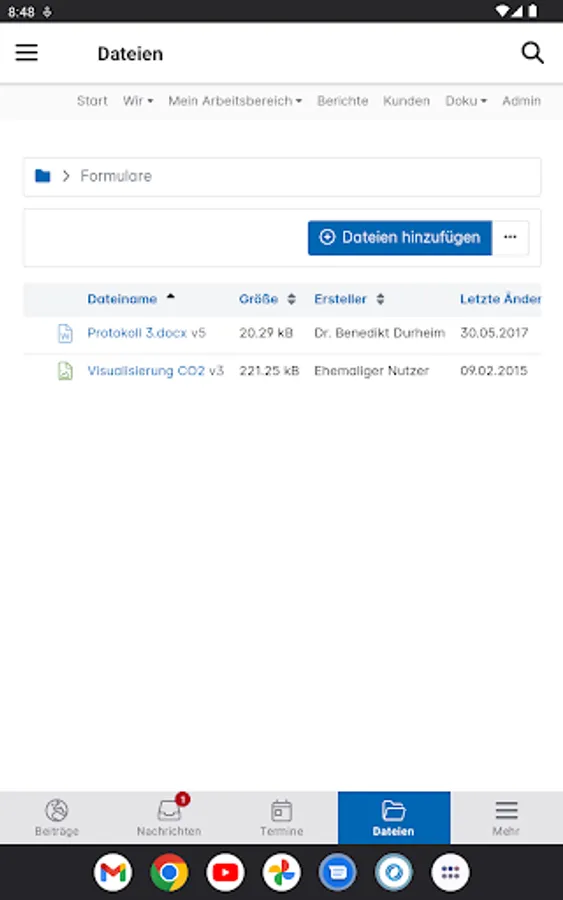Open image file icon for Visualisierung CO2

click(x=65, y=371)
